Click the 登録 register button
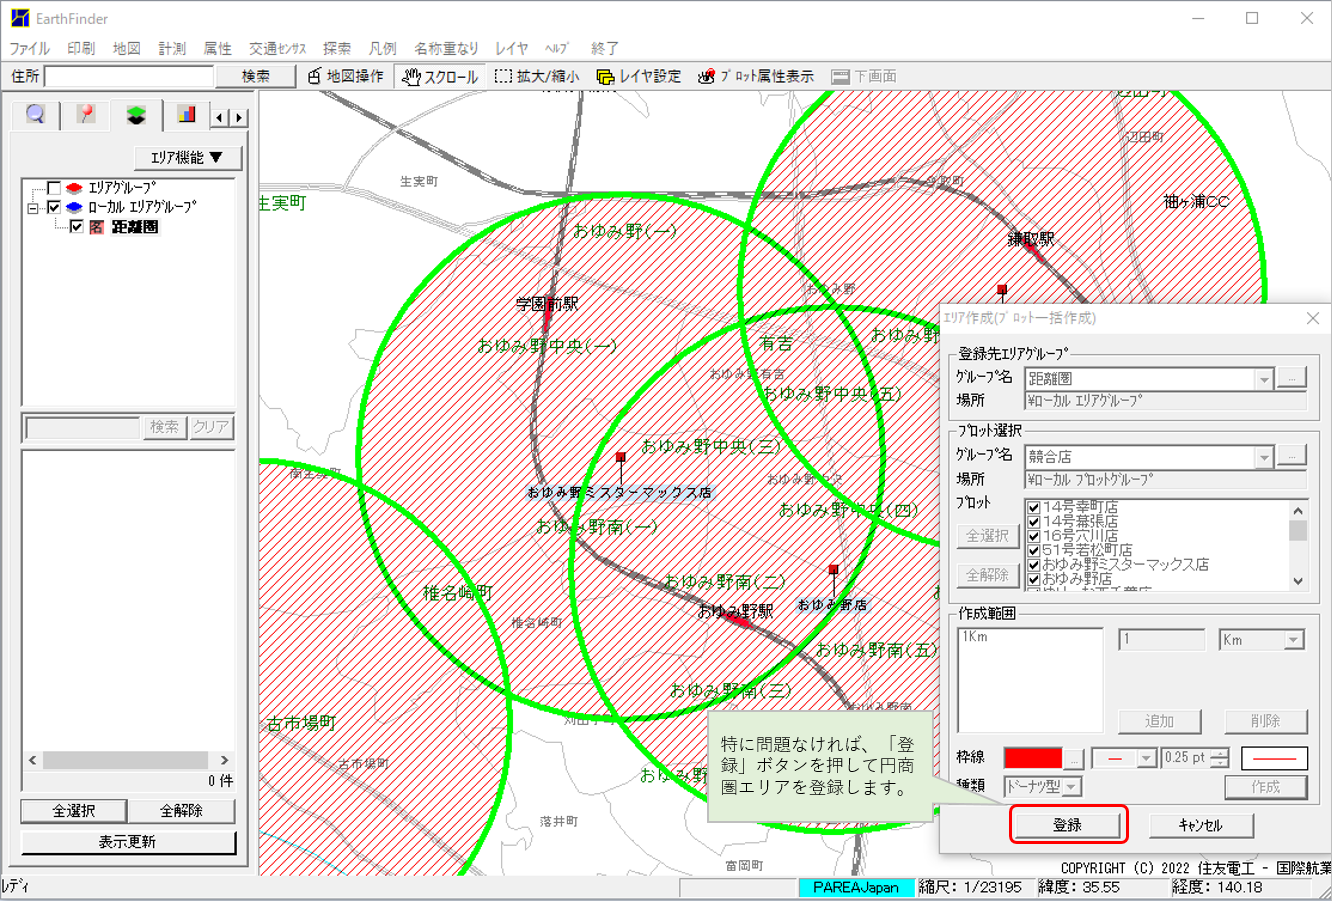This screenshot has height=901, width=1333. tap(1068, 825)
